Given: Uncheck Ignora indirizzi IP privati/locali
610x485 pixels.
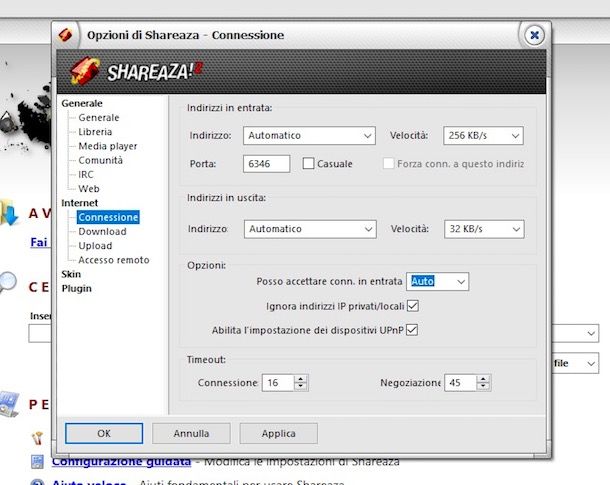Looking at the screenshot, I should 413,306.
